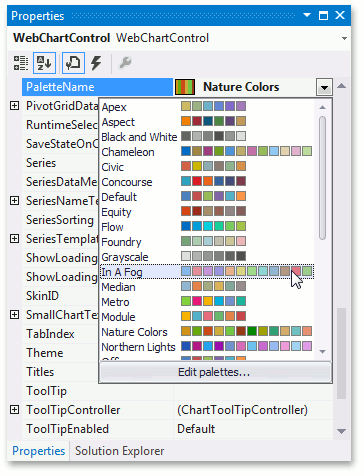Expand the ToolTipController property node
This screenshot has width=364, height=476.
14,410
